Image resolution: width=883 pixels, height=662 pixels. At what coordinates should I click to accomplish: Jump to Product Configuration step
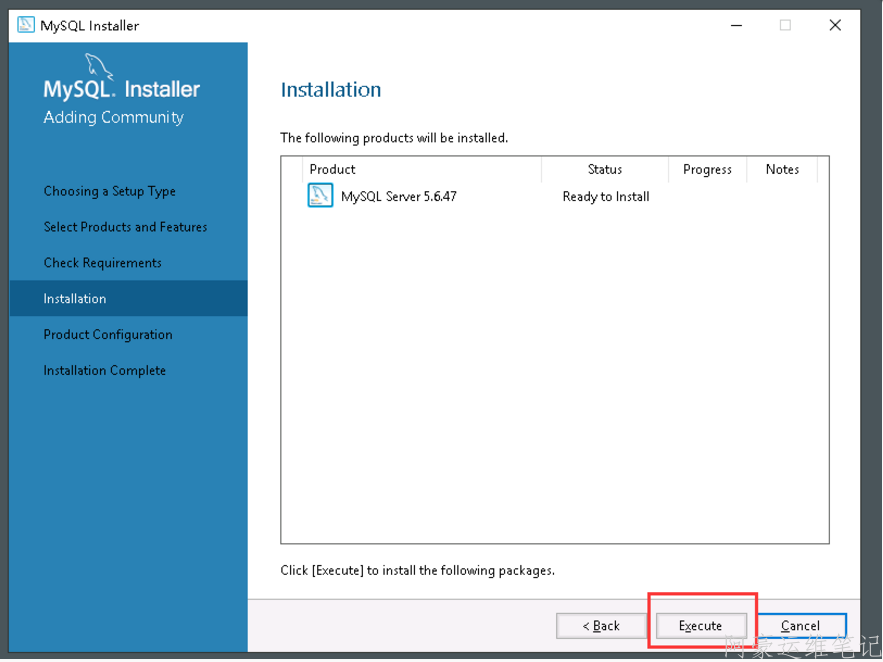coord(108,335)
